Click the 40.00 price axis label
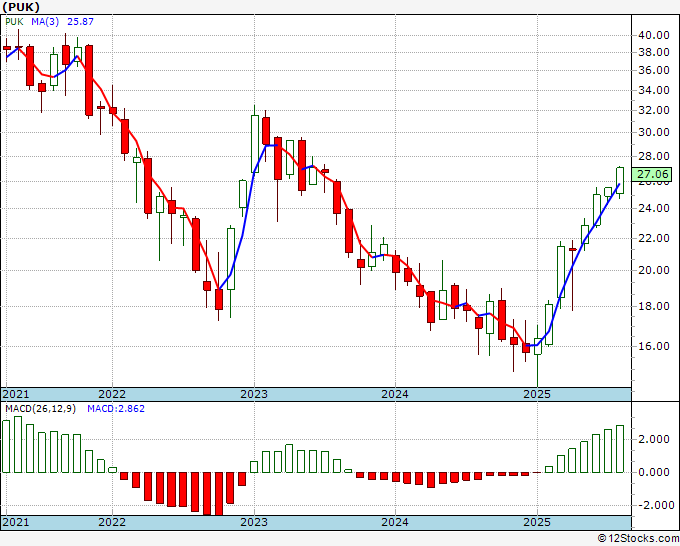 tap(654, 35)
